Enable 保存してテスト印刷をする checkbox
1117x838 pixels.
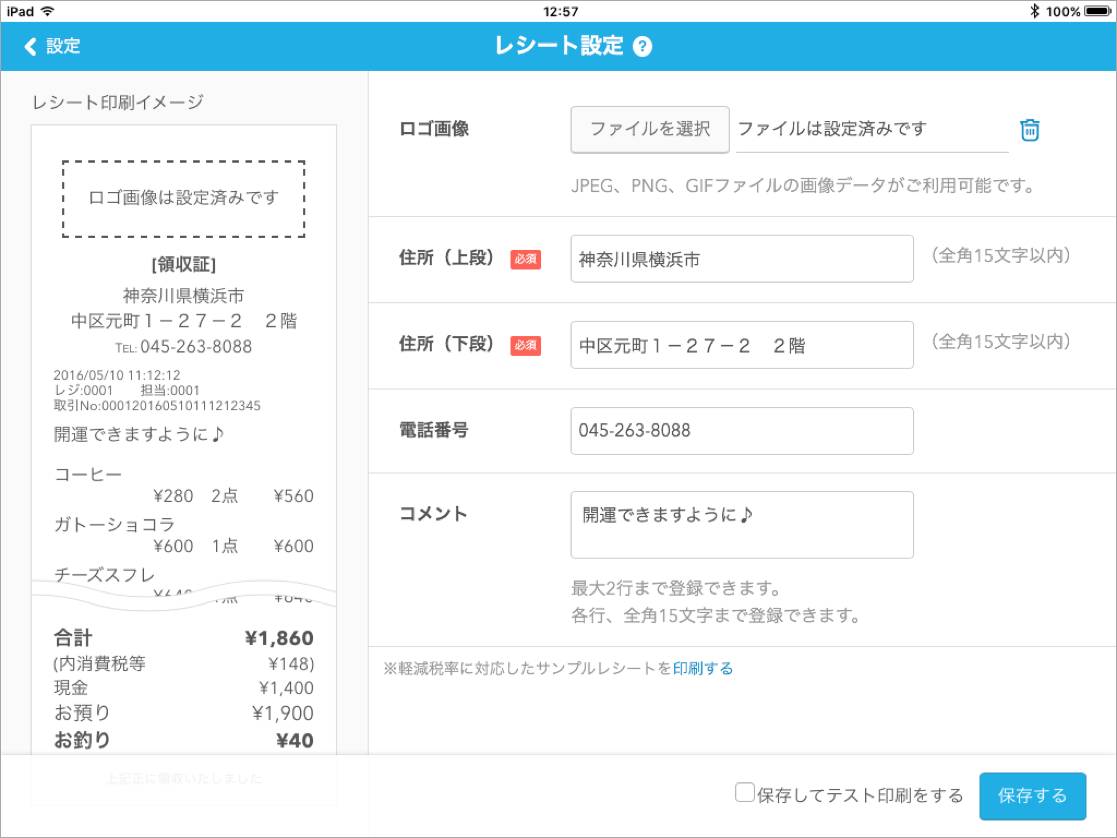(x=745, y=793)
